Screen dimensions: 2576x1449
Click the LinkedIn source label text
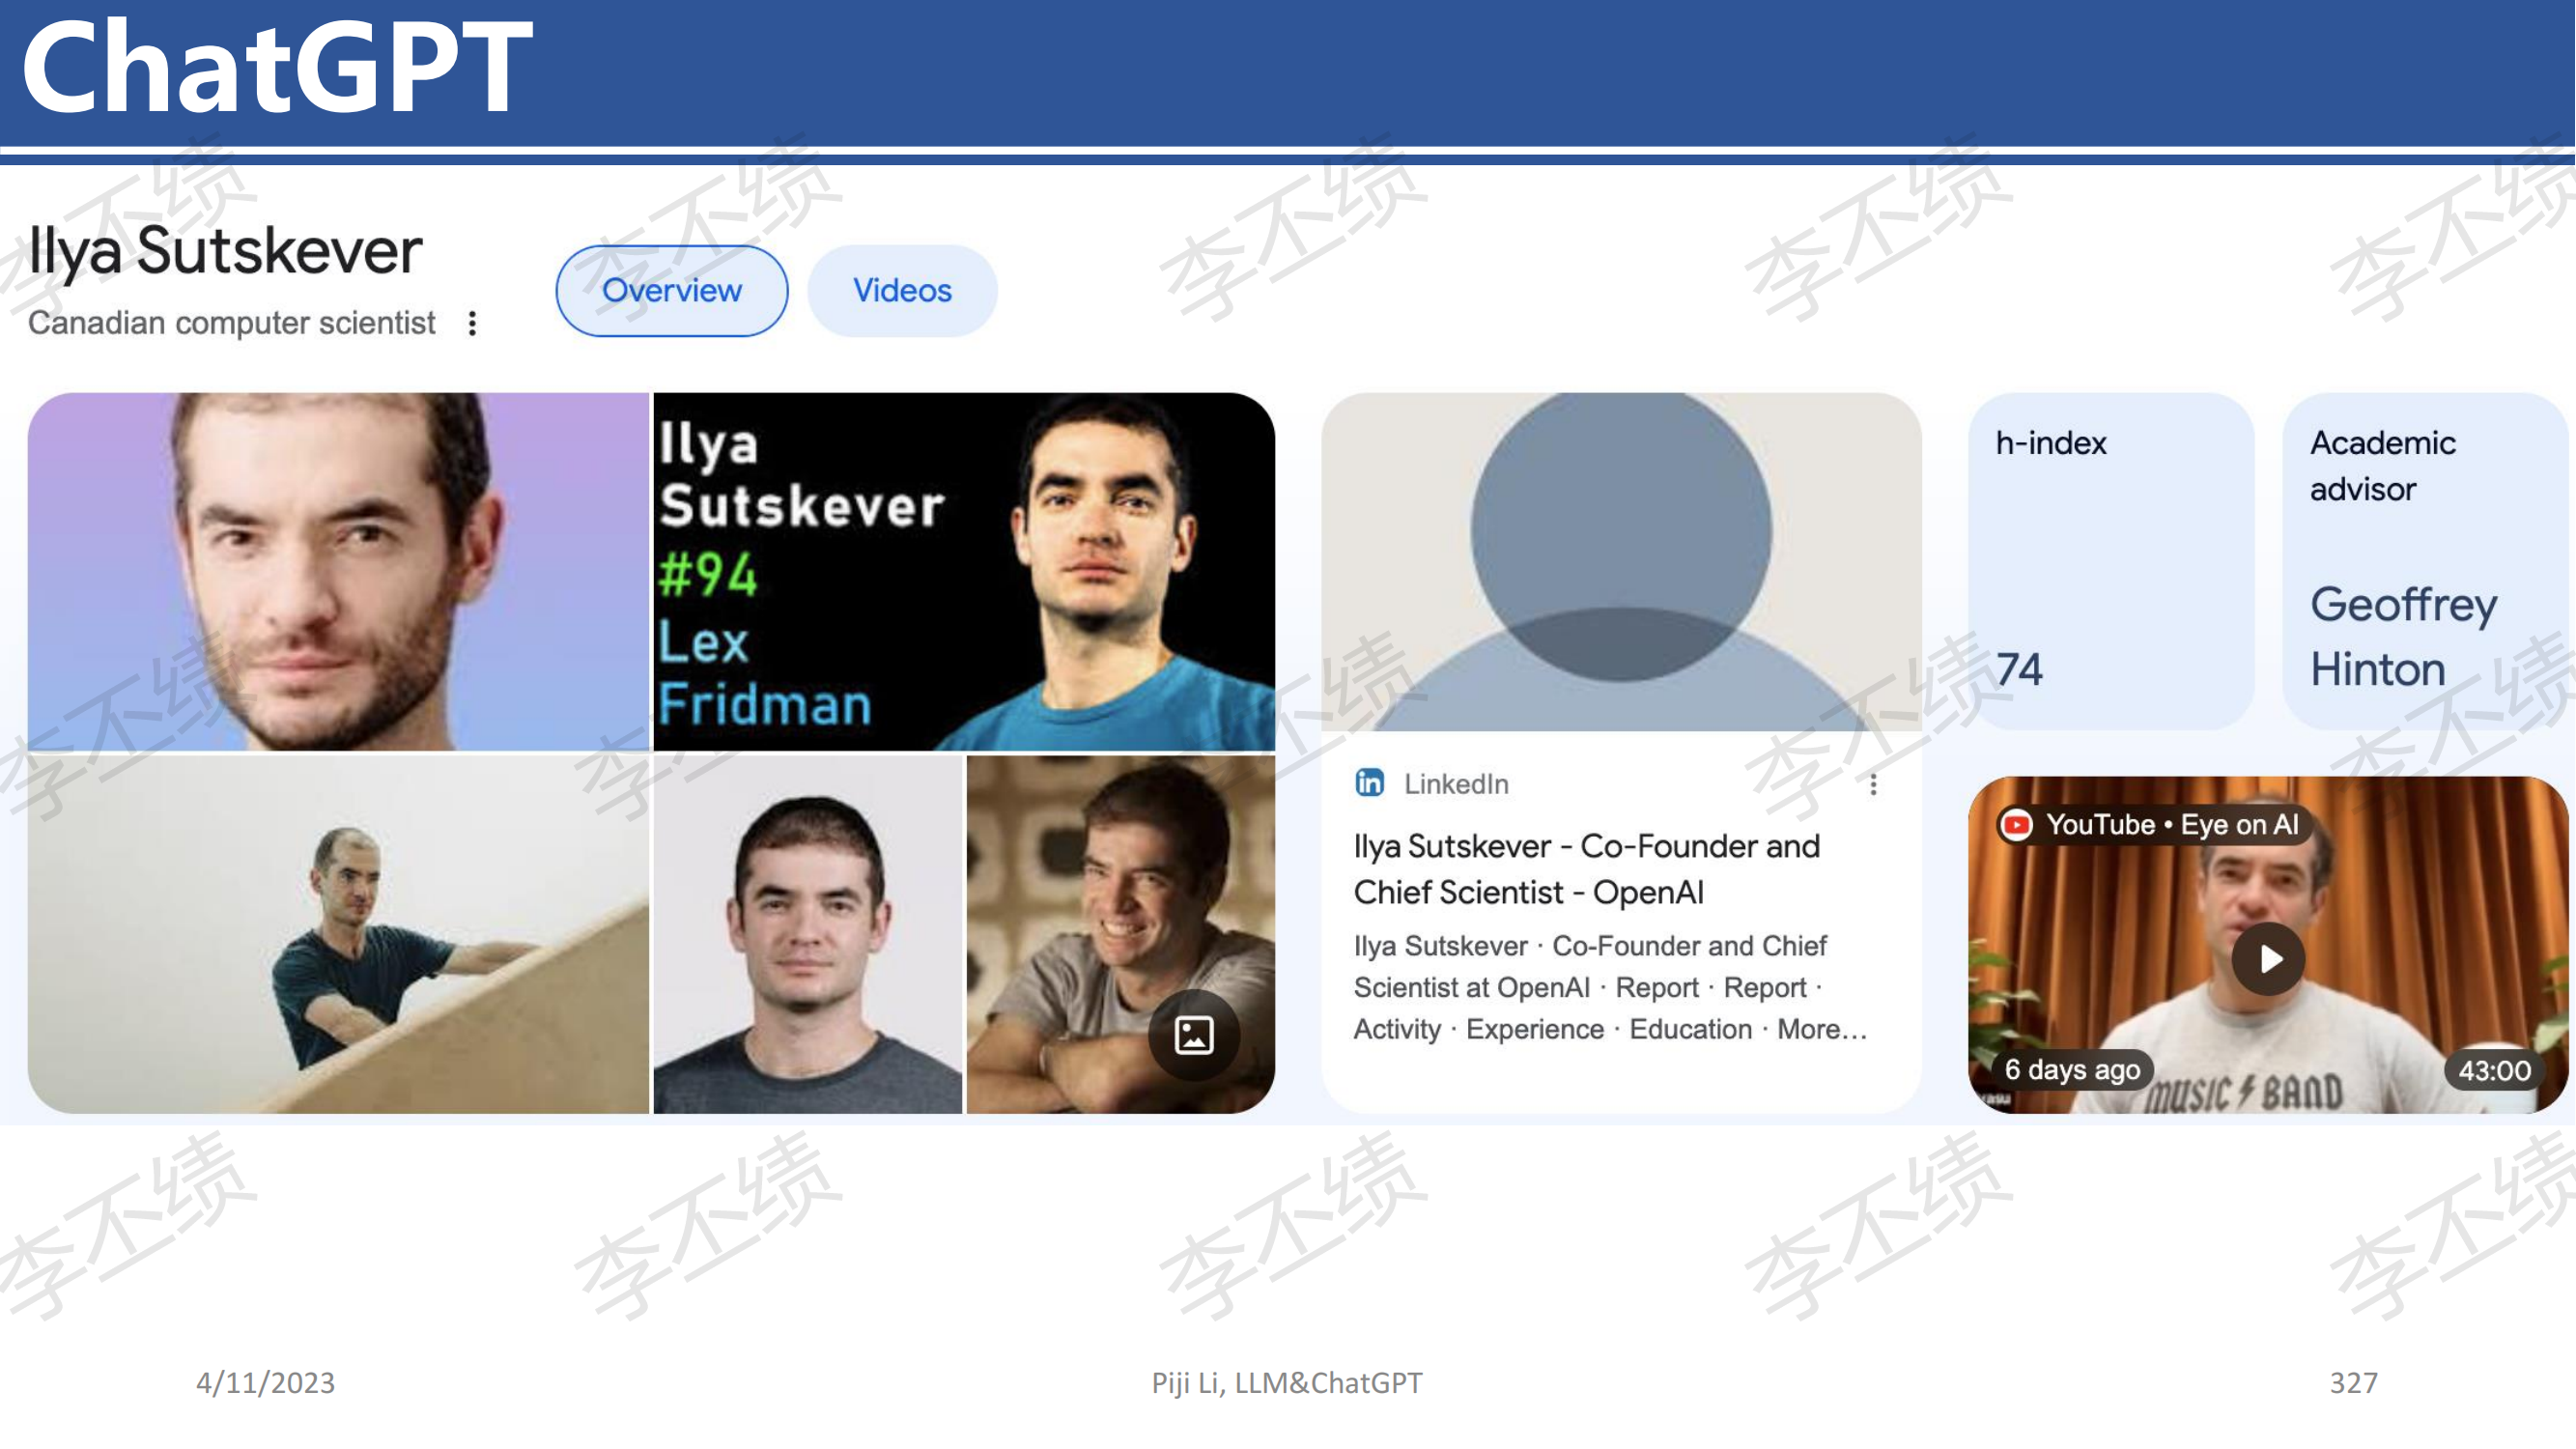(1456, 784)
